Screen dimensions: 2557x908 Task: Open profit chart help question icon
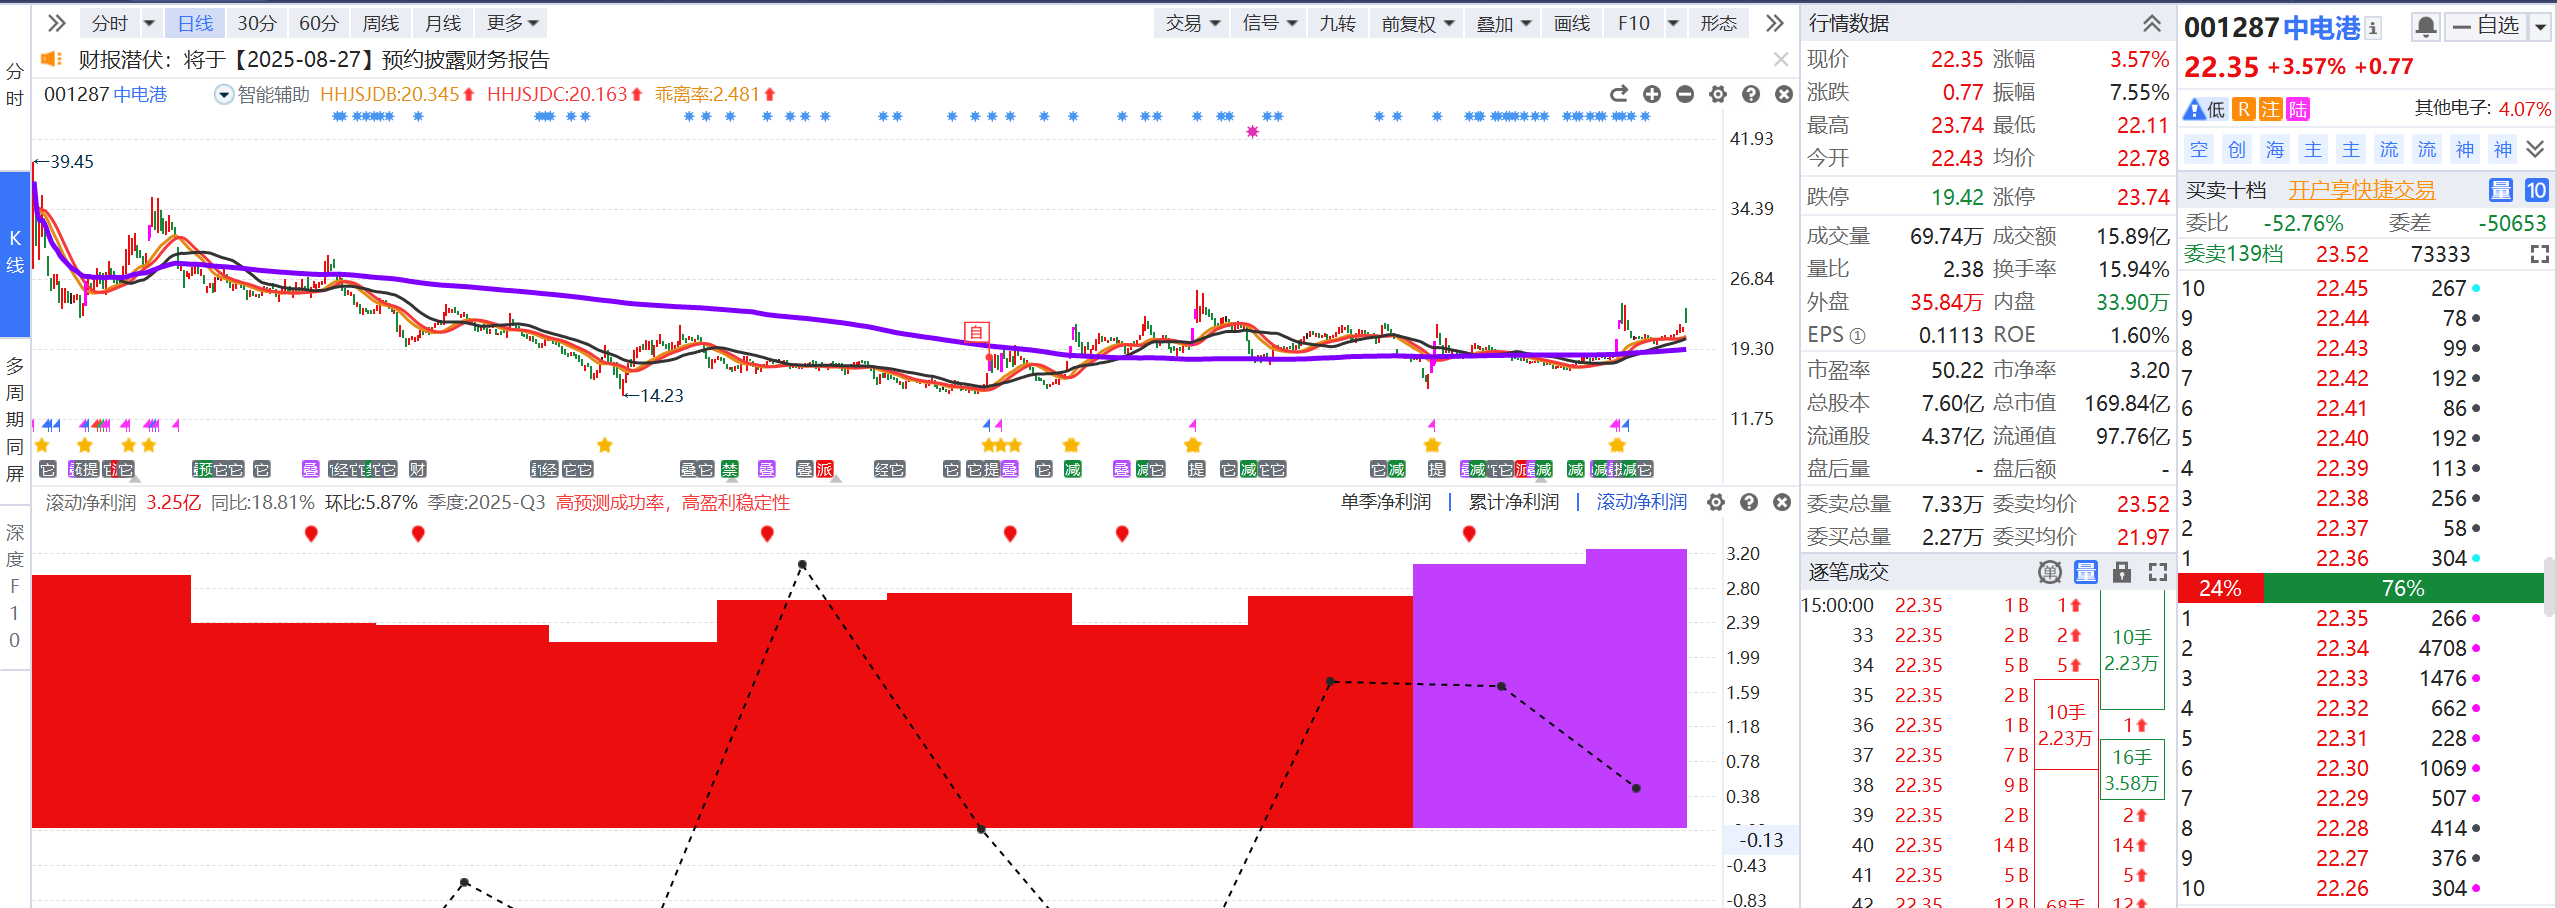click(1749, 502)
